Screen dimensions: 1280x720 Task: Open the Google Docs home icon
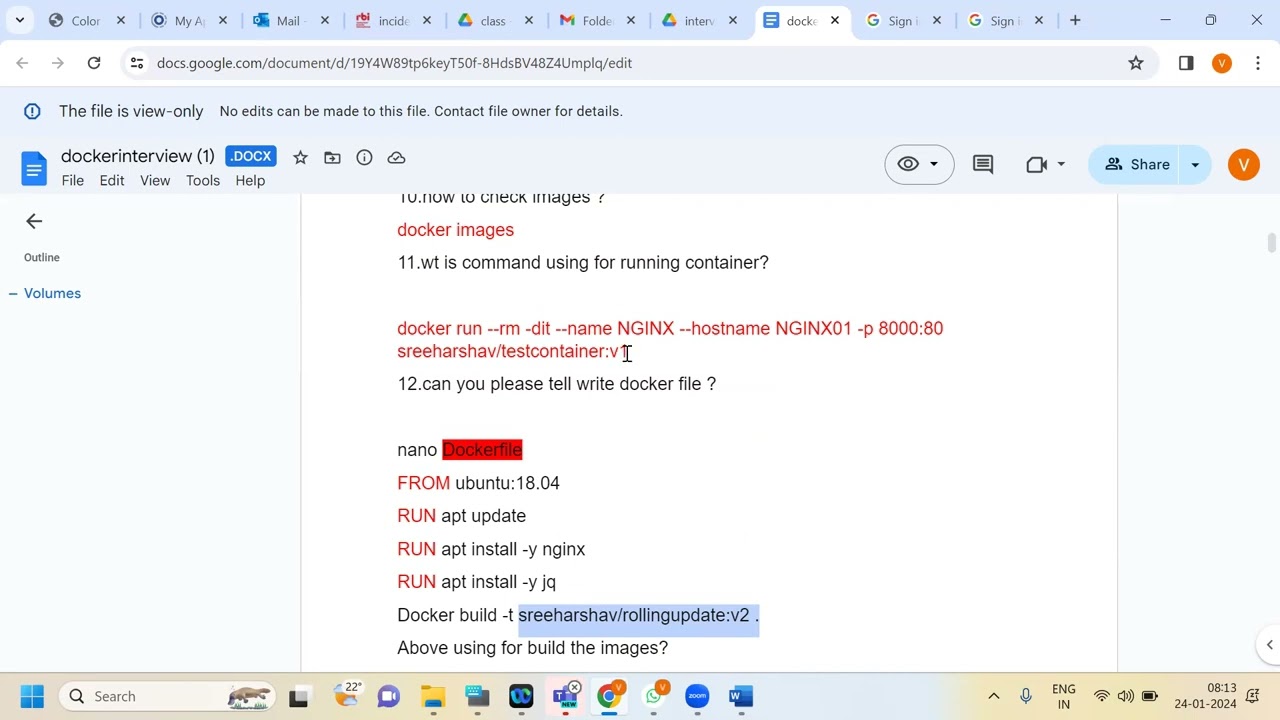click(34, 168)
